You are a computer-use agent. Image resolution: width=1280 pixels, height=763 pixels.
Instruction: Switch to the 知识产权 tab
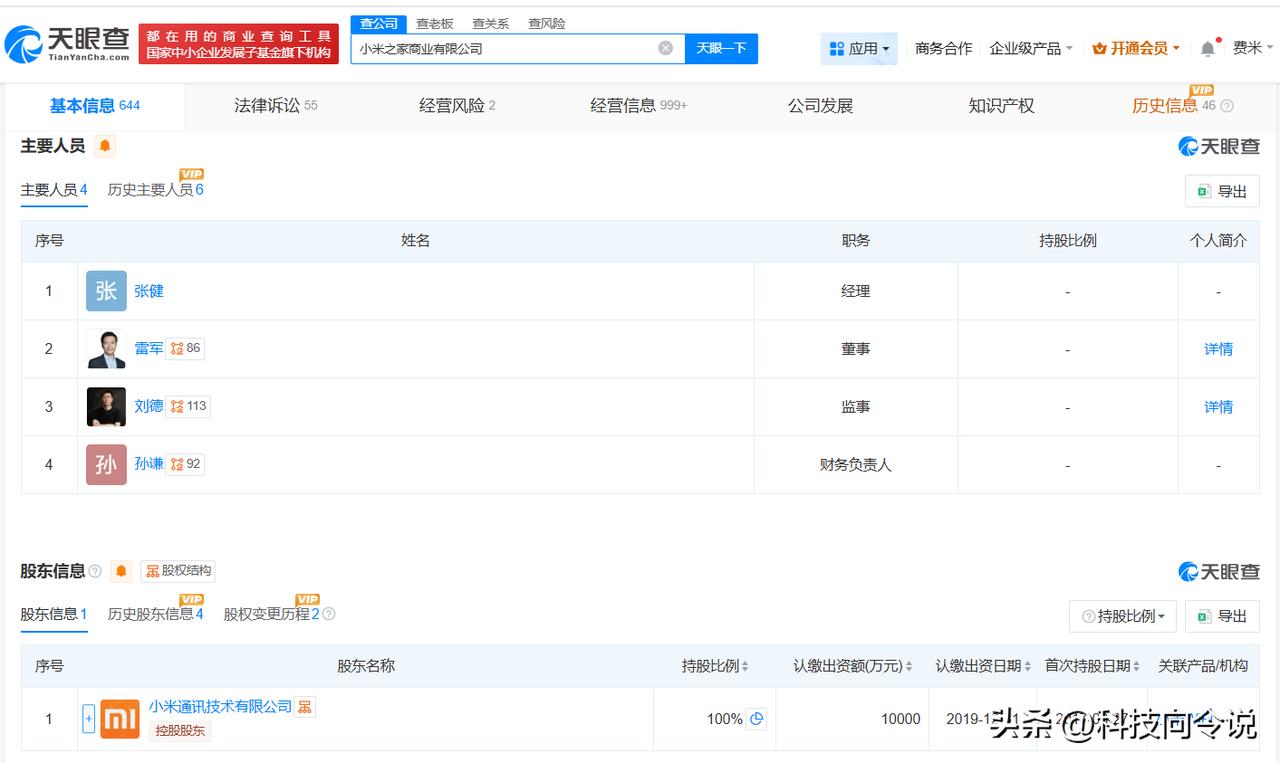click(1001, 106)
